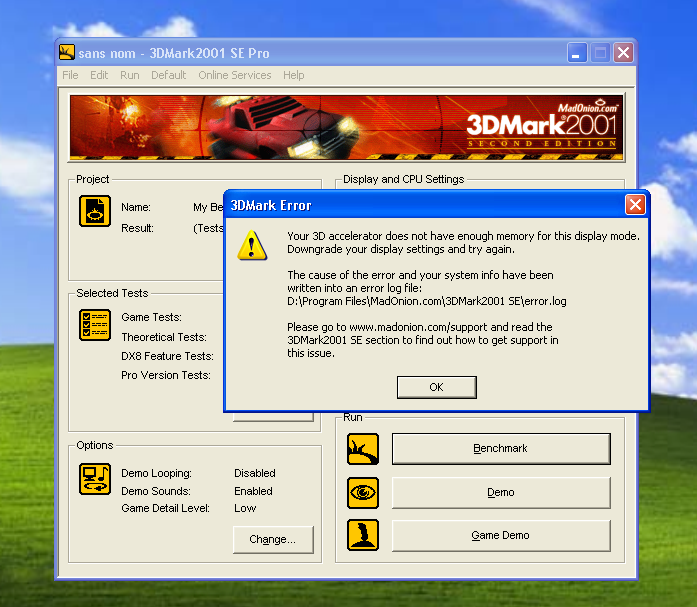The width and height of the screenshot is (697, 607).
Task: Click the 3DMark2001 Second Edition banner
Action: tap(347, 127)
